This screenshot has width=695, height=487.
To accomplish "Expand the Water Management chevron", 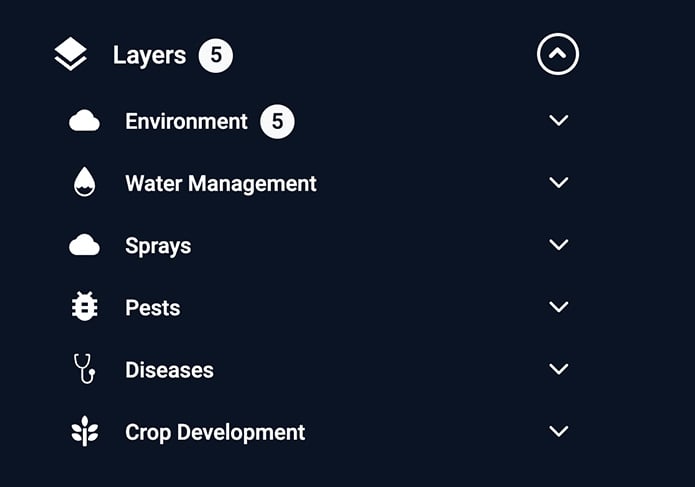I will [558, 182].
